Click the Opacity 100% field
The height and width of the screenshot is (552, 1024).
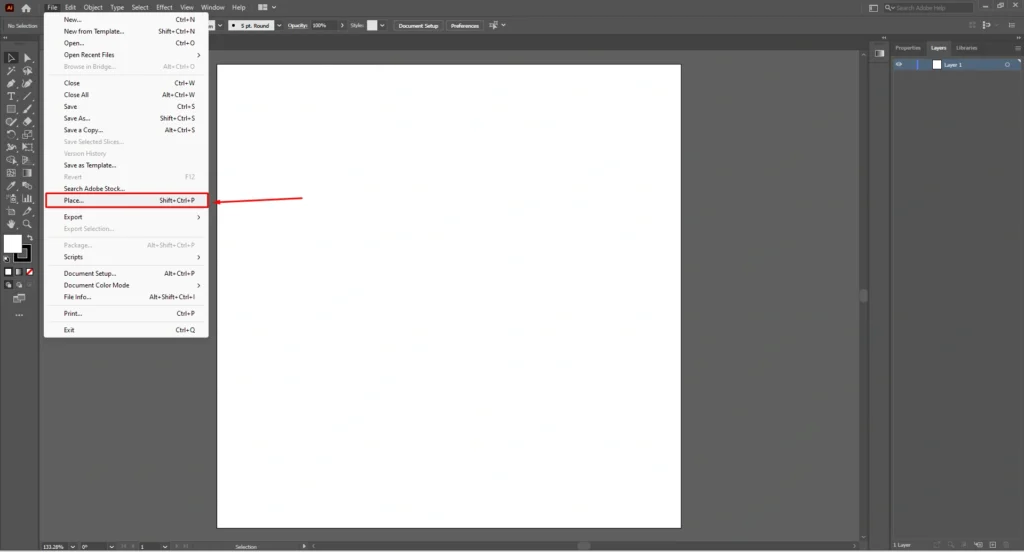click(323, 25)
